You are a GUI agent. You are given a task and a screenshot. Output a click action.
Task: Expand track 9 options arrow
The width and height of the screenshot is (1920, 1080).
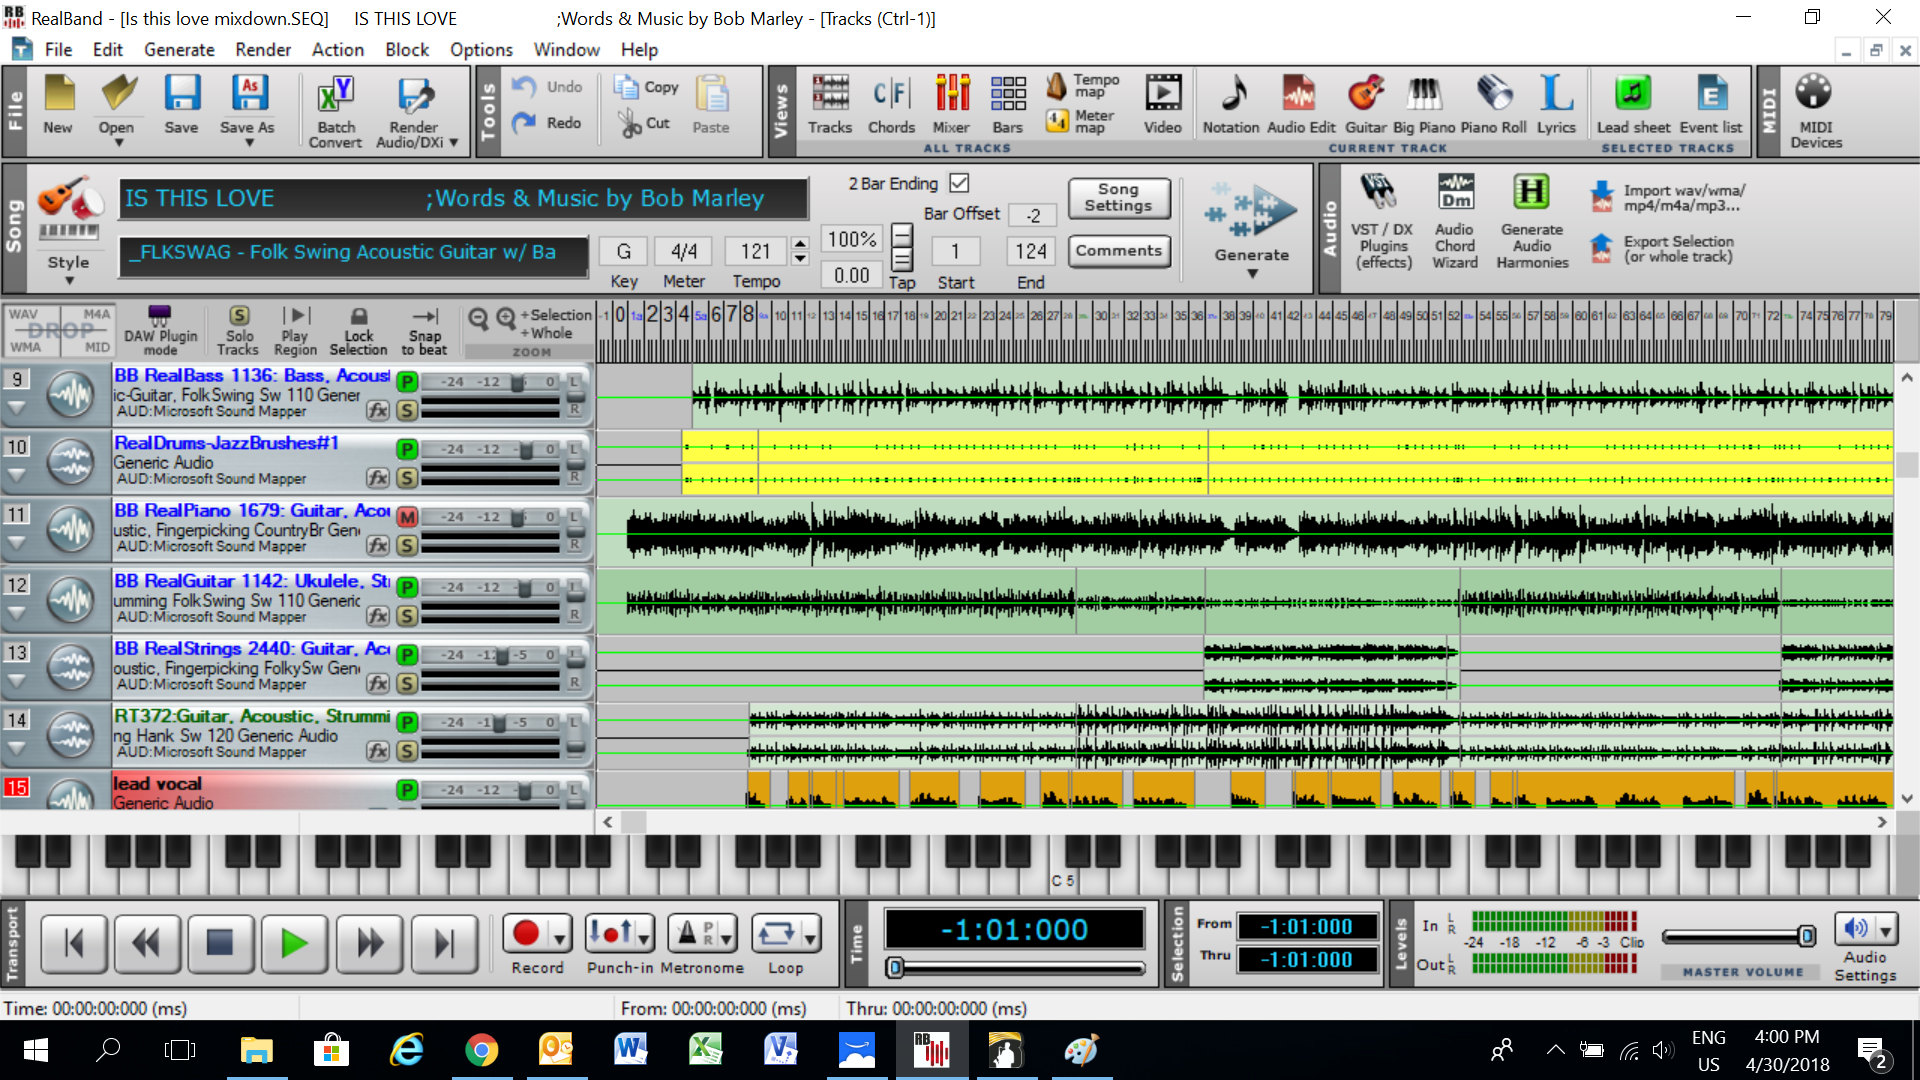[17, 408]
